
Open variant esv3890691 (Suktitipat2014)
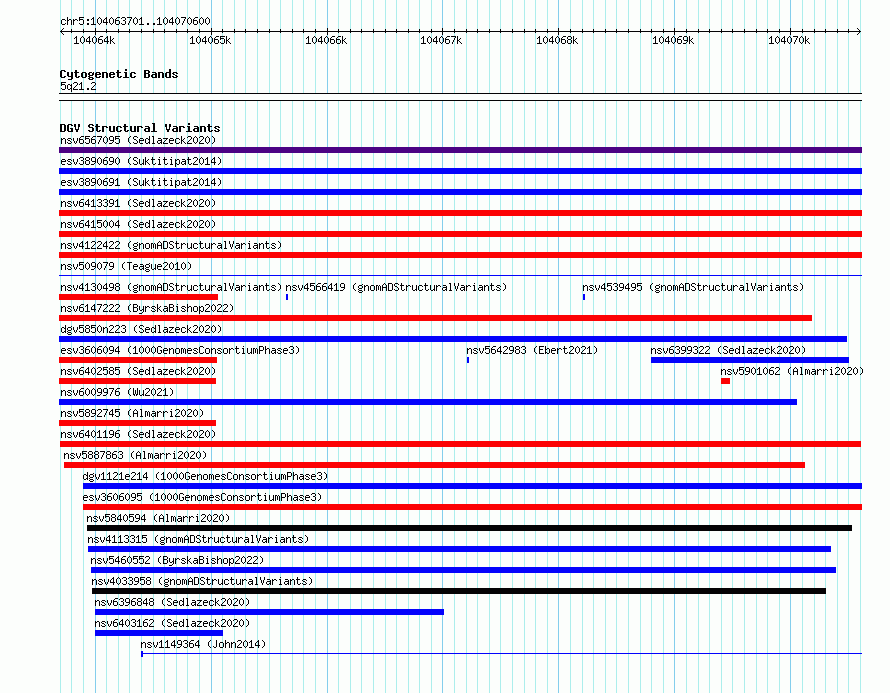point(141,182)
